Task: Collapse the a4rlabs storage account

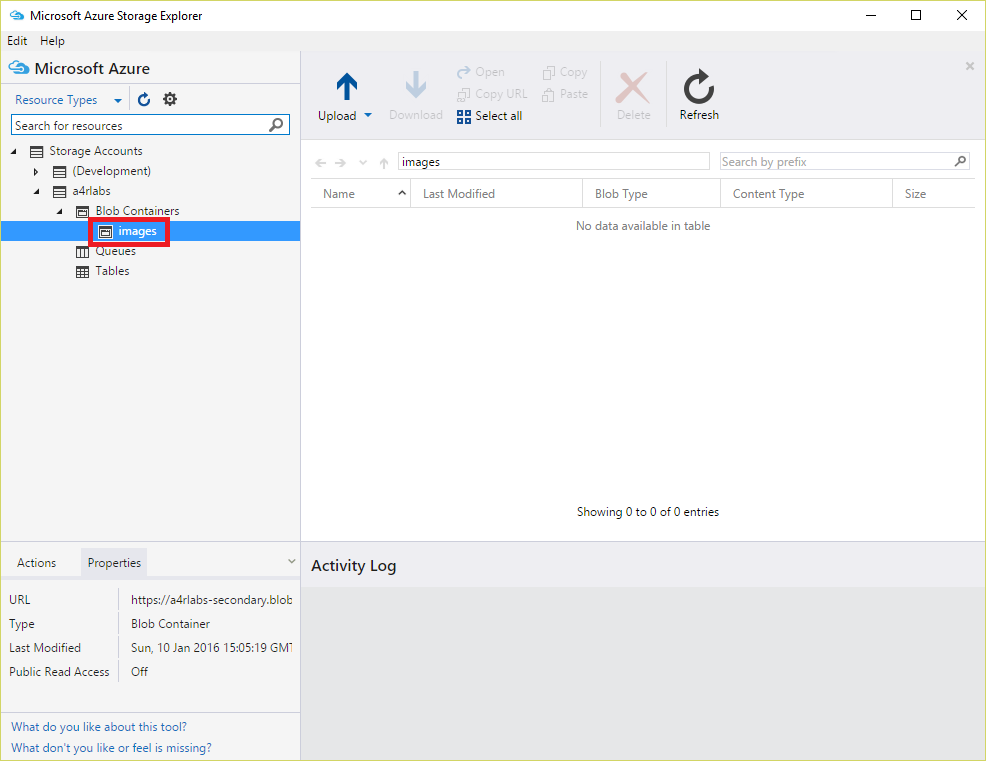Action: tap(37, 191)
